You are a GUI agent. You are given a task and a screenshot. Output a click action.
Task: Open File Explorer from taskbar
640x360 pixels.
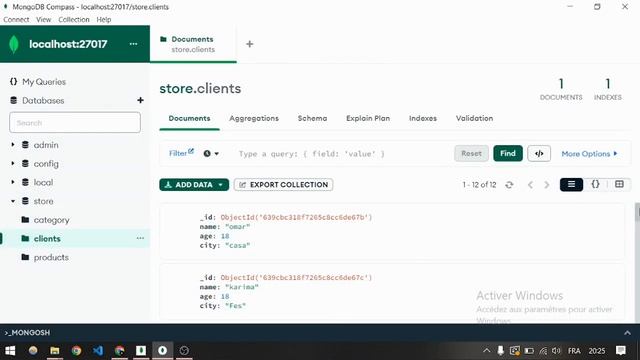click(x=55, y=351)
